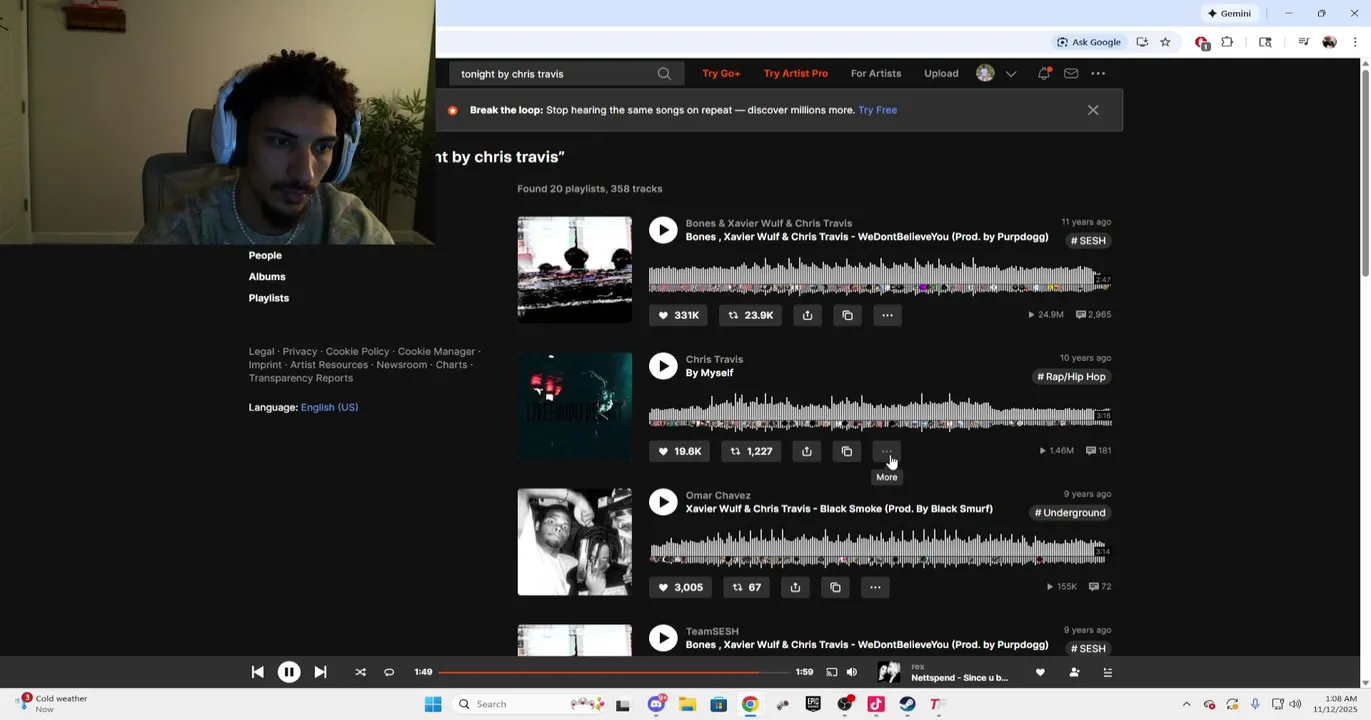The width and height of the screenshot is (1371, 720).
Task: Open More options for Black Smoke track
Action: (875, 587)
